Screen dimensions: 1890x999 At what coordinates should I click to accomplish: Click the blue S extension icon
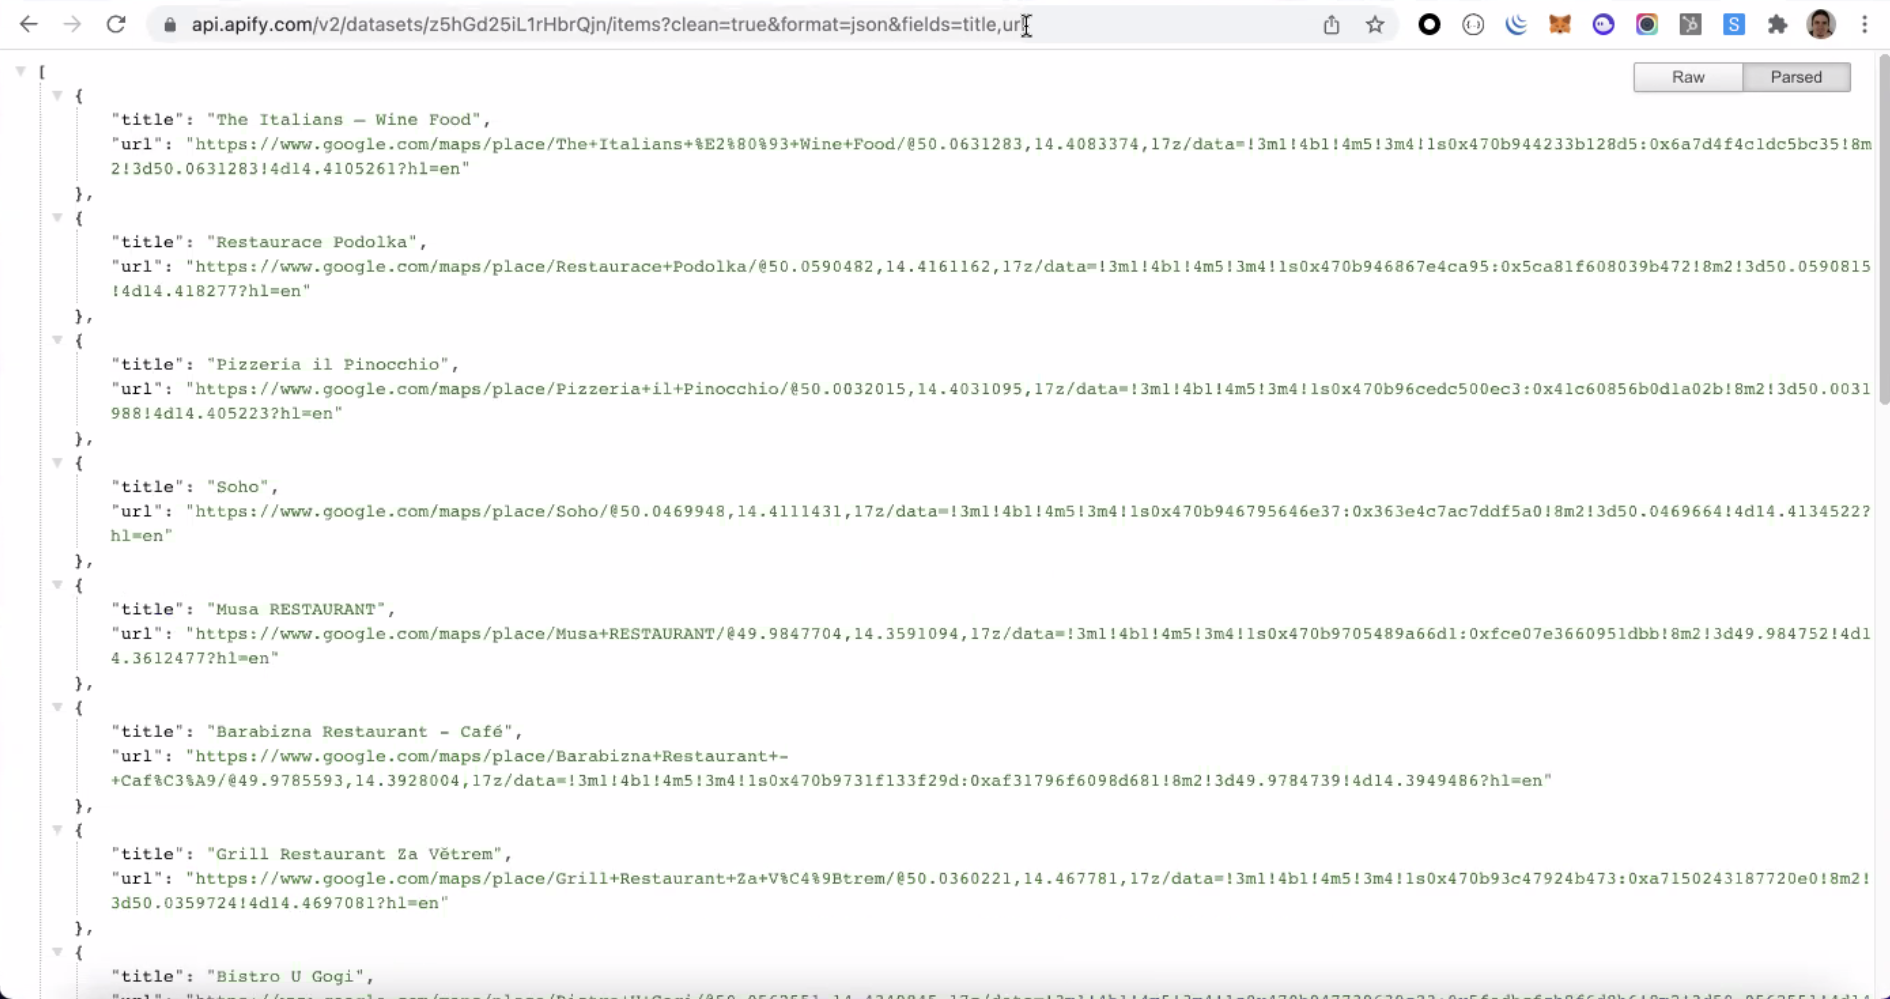click(x=1734, y=25)
